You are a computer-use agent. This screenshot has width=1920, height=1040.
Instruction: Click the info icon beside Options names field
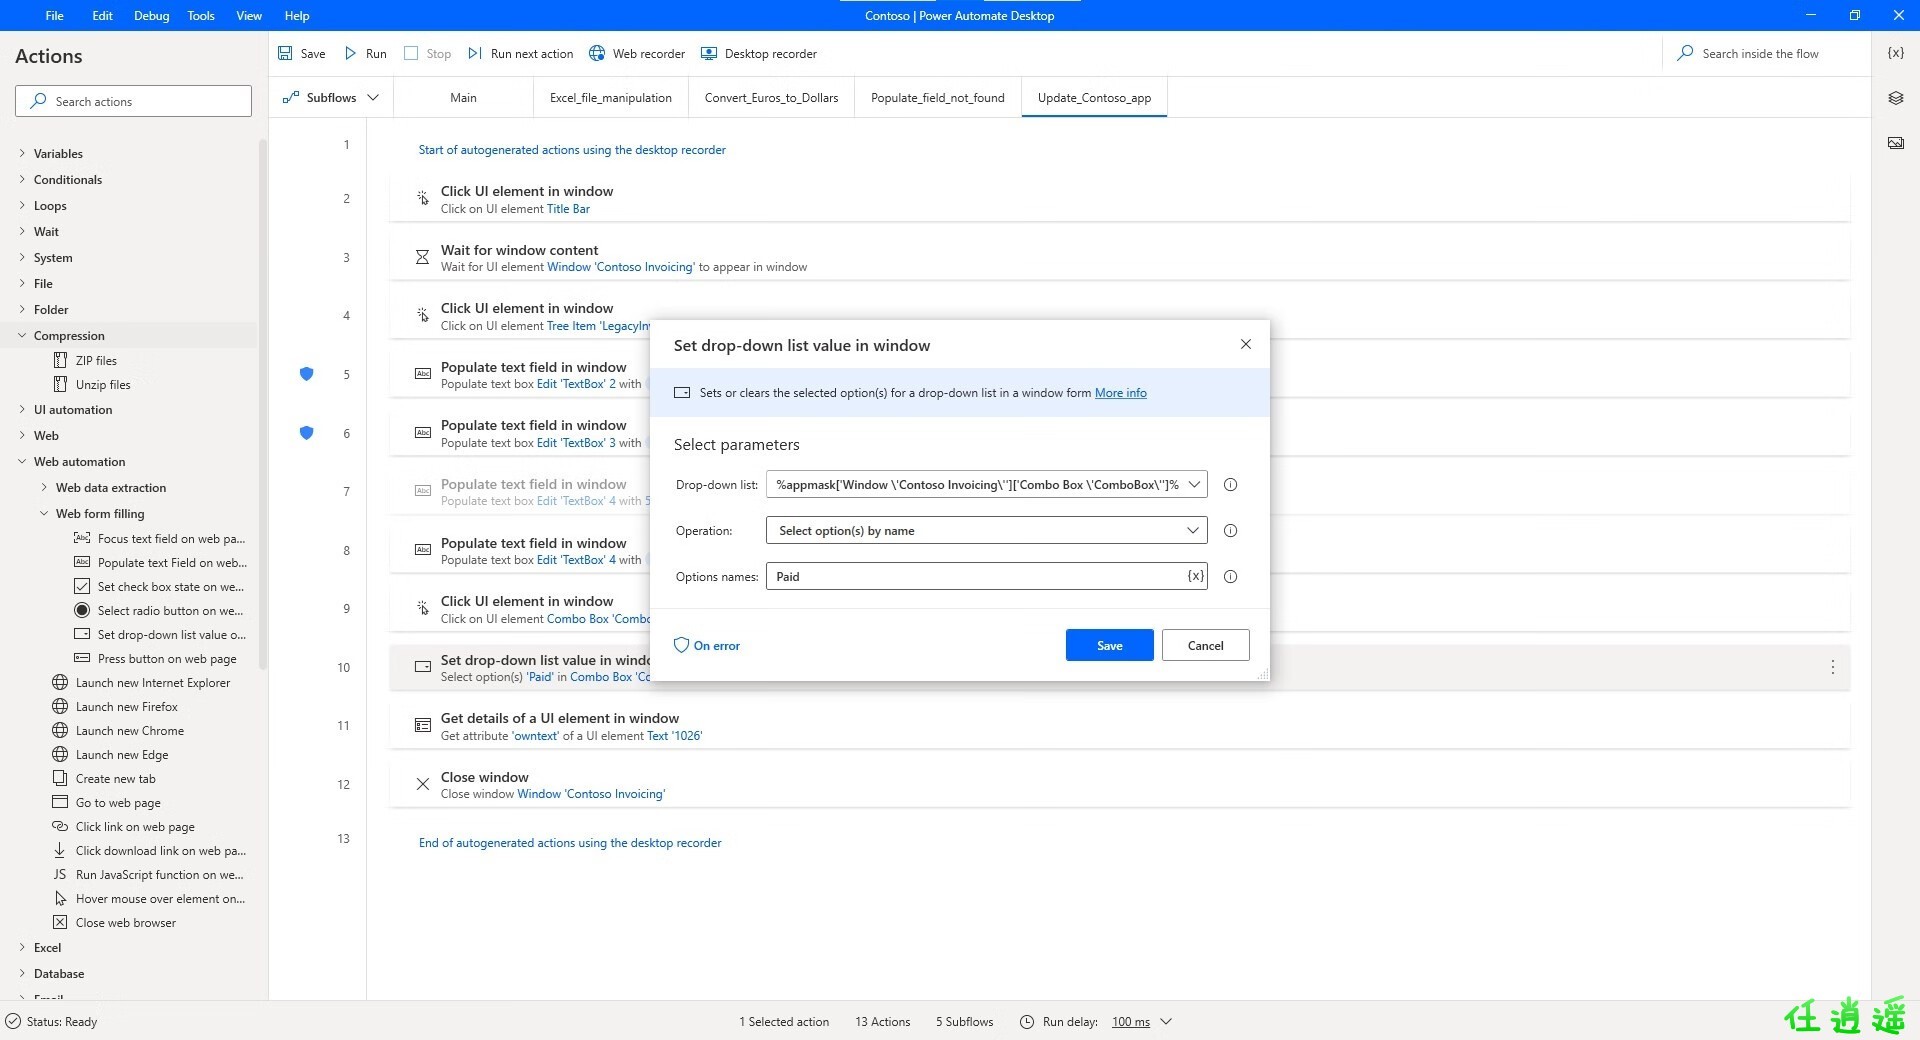(x=1230, y=577)
